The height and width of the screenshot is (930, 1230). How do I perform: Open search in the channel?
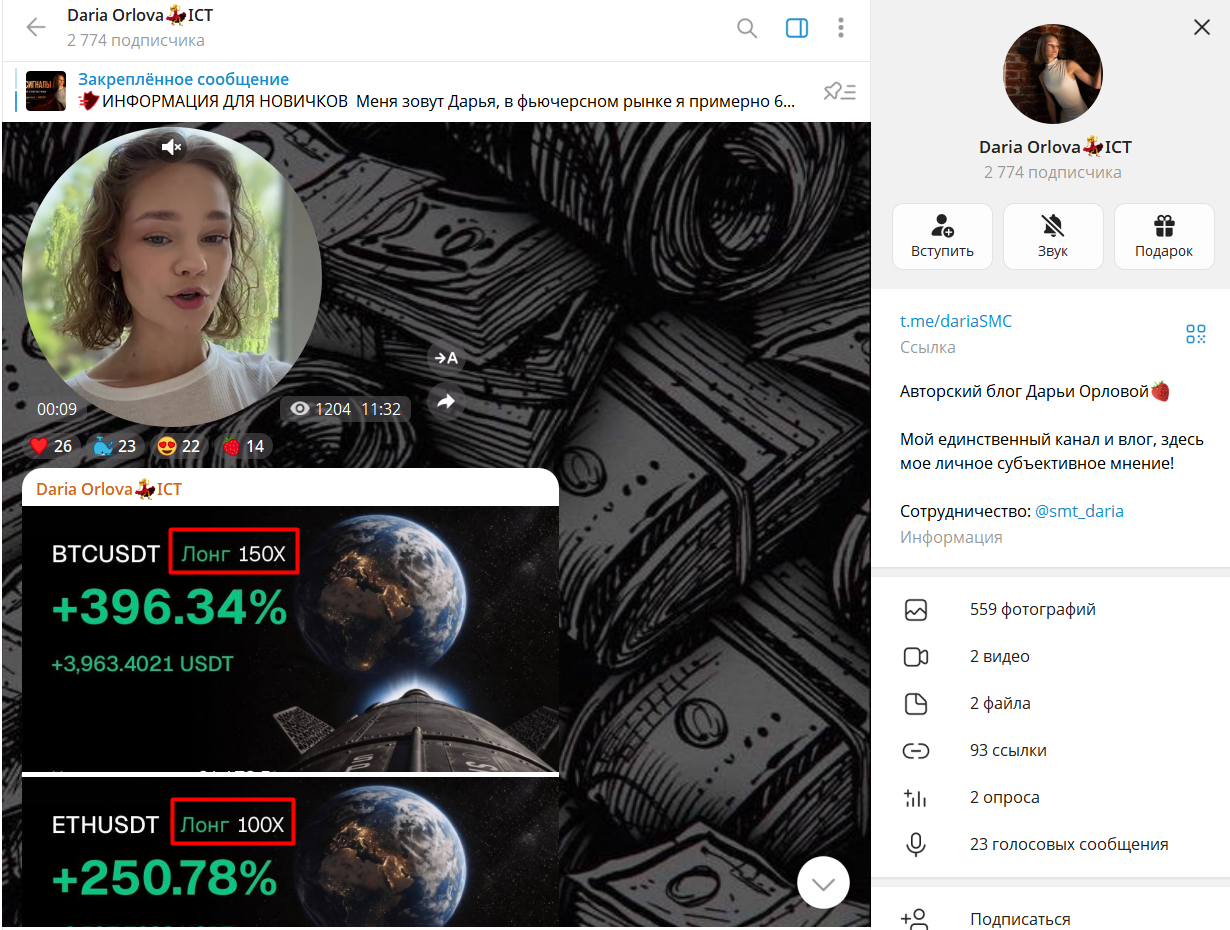click(x=747, y=28)
